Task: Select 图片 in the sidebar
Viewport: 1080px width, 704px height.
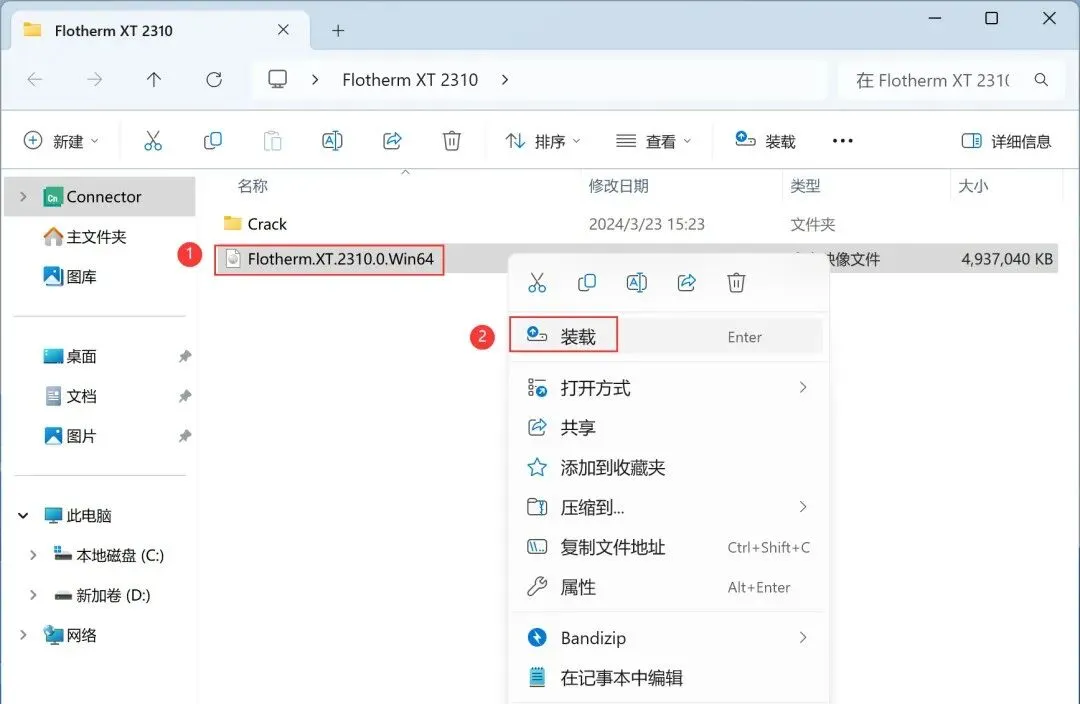Action: pos(70,437)
